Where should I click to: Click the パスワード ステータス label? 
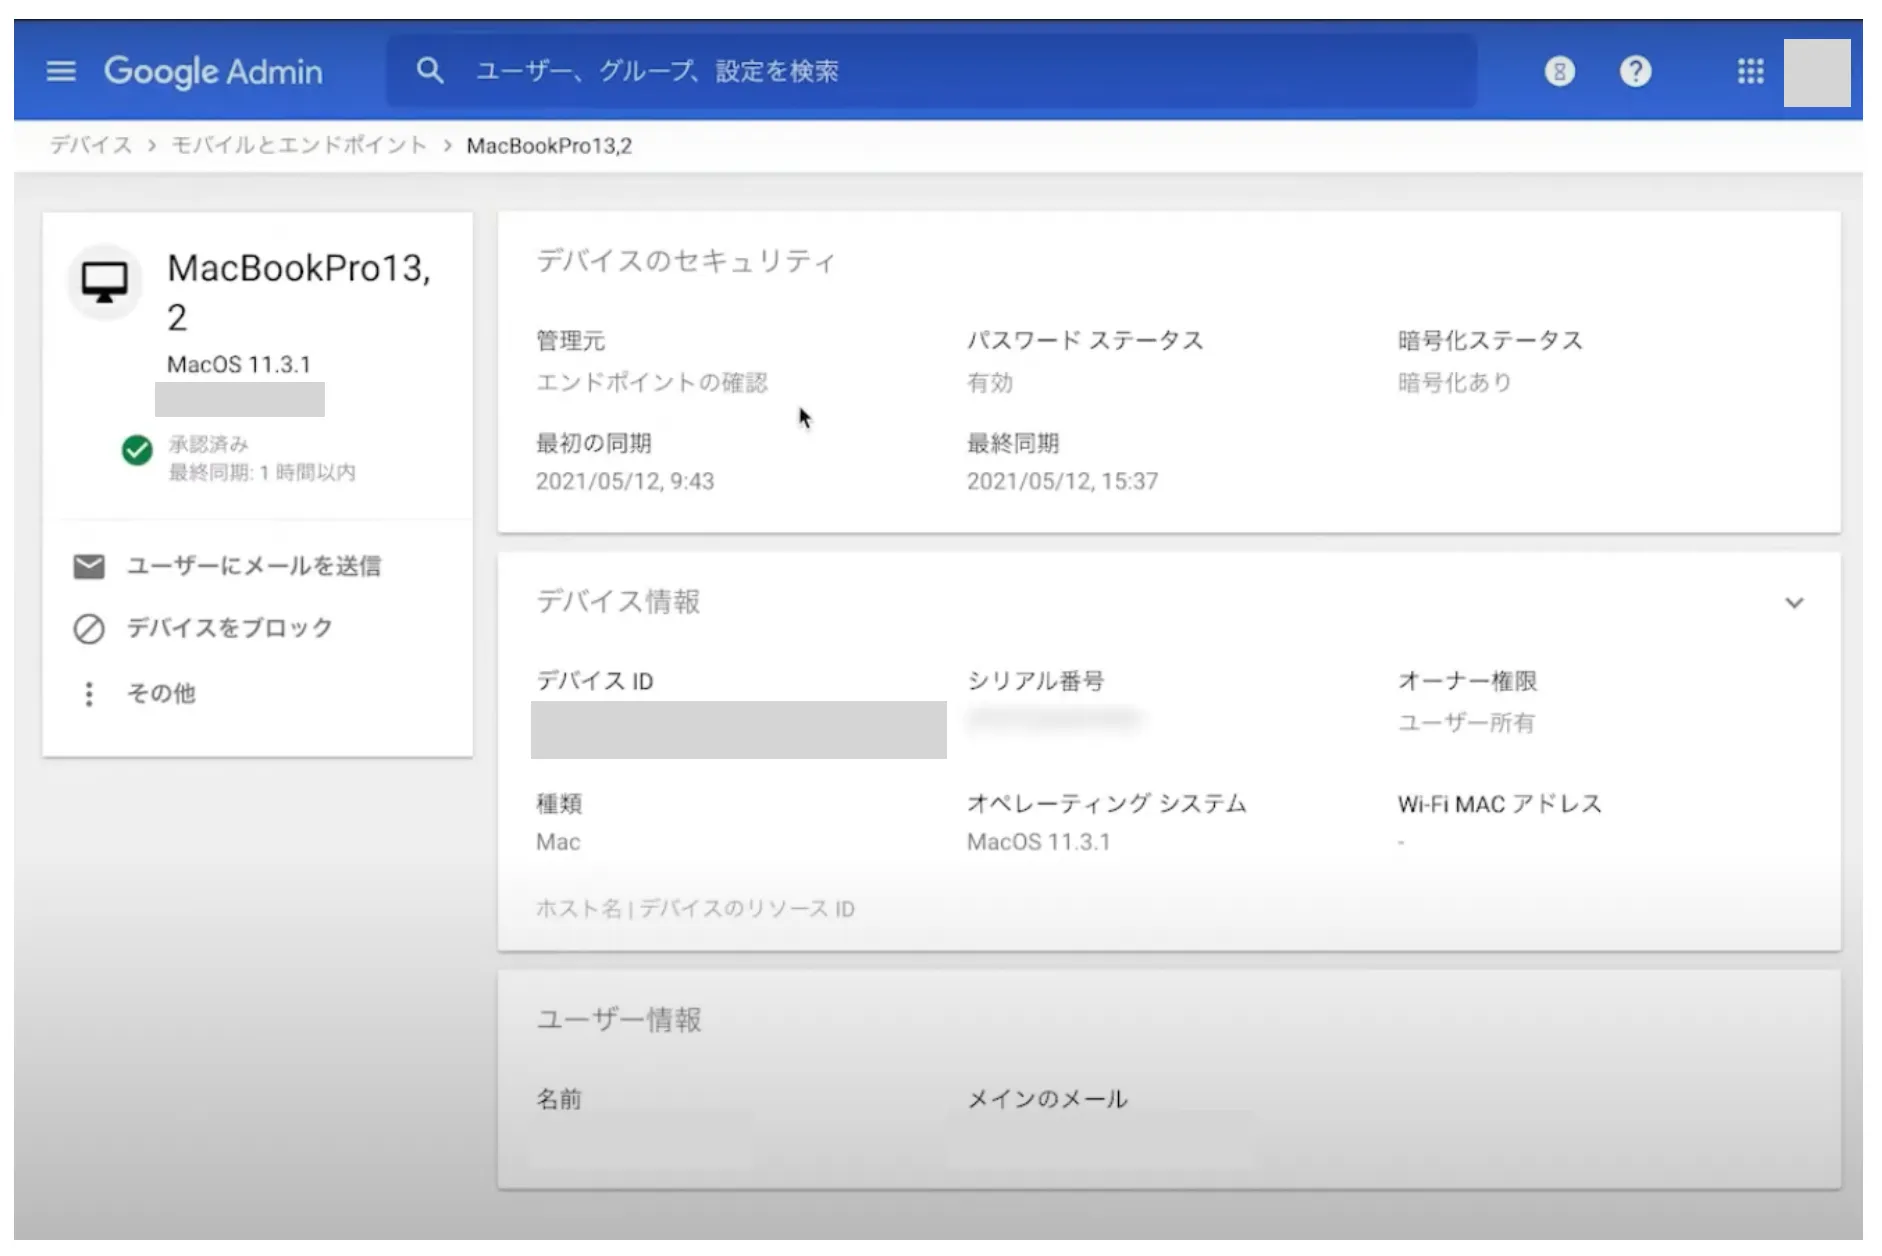click(1085, 341)
